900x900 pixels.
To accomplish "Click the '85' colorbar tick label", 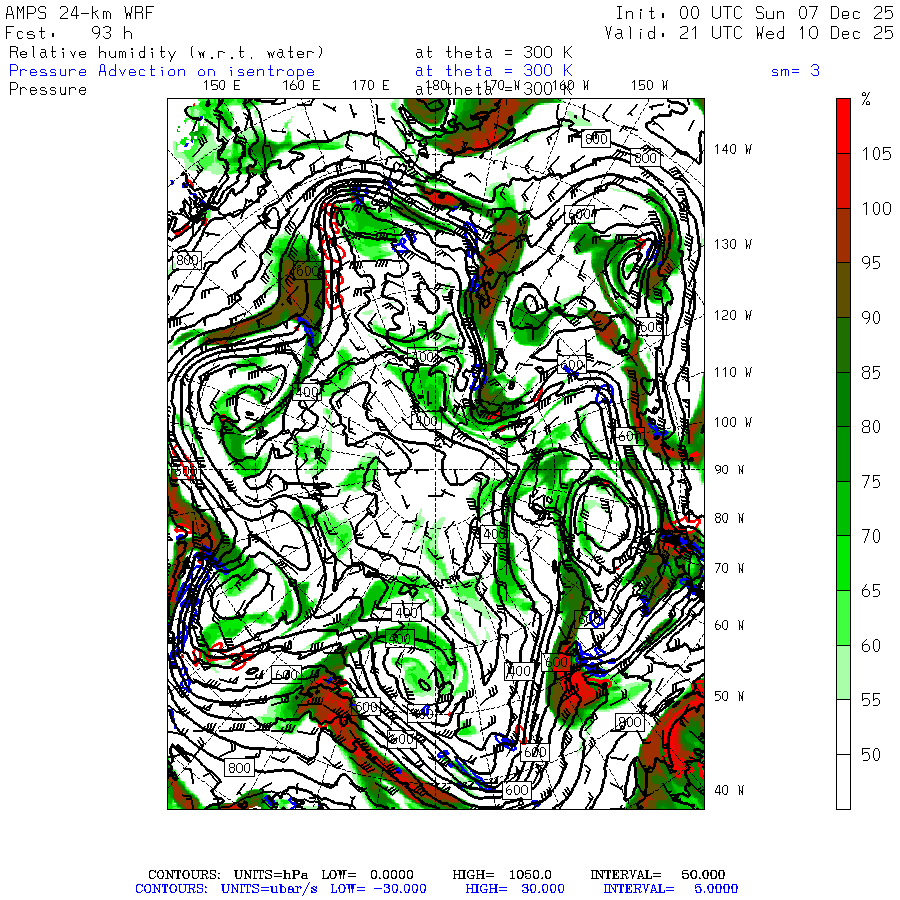I will pos(871,373).
